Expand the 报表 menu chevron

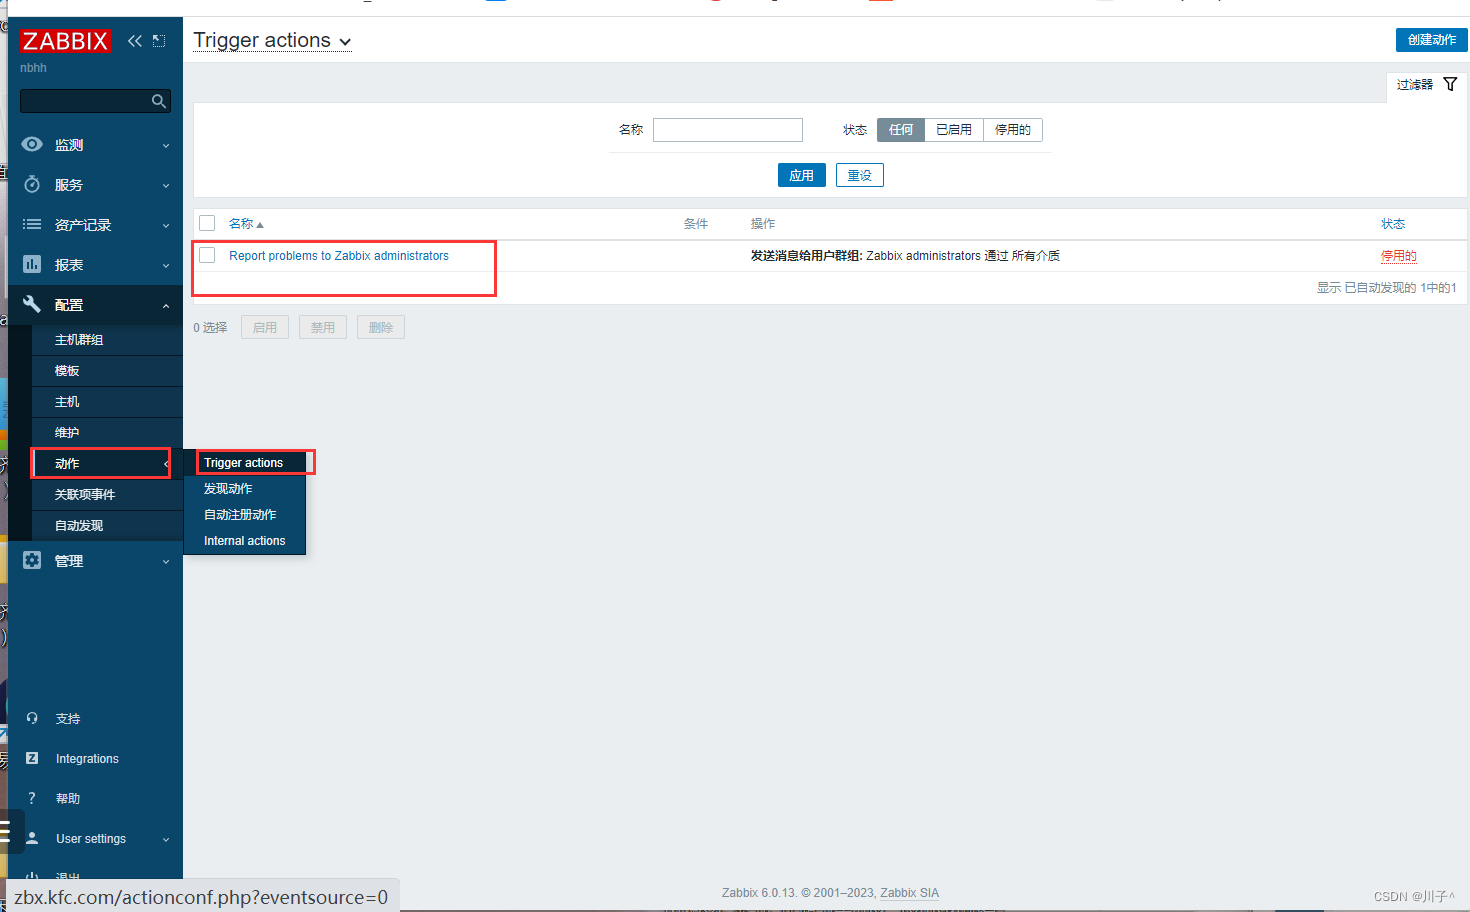(166, 265)
